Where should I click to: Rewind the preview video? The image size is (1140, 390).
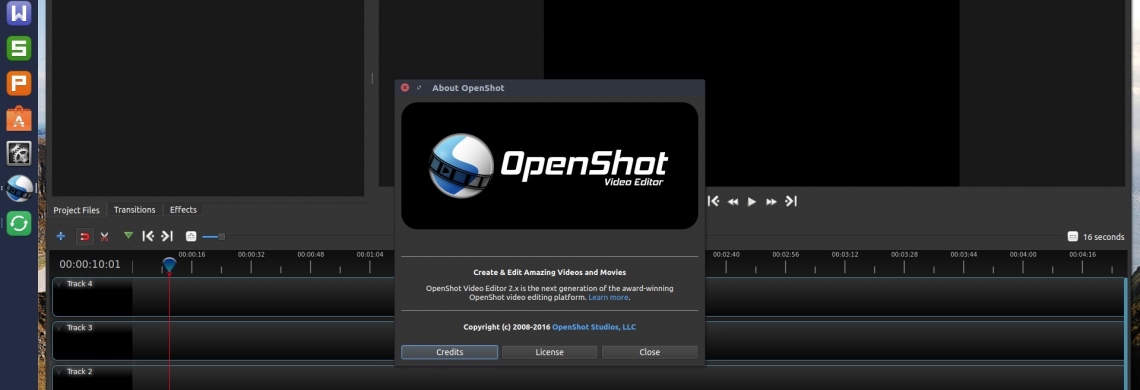click(x=733, y=202)
